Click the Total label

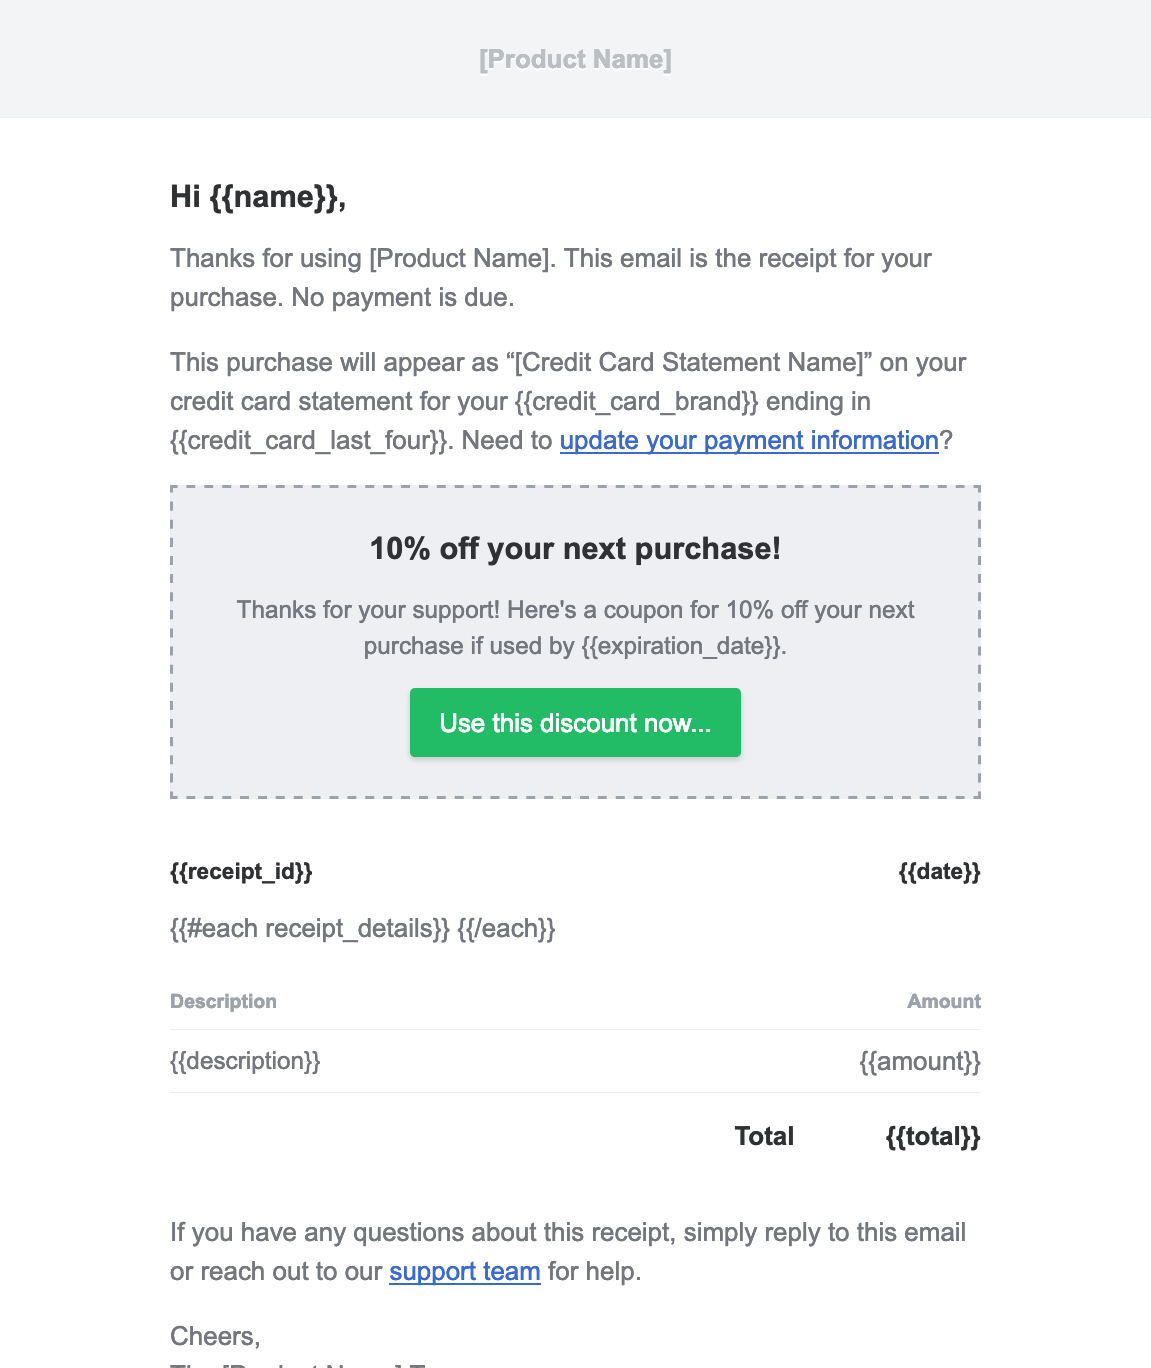pyautogui.click(x=764, y=1137)
